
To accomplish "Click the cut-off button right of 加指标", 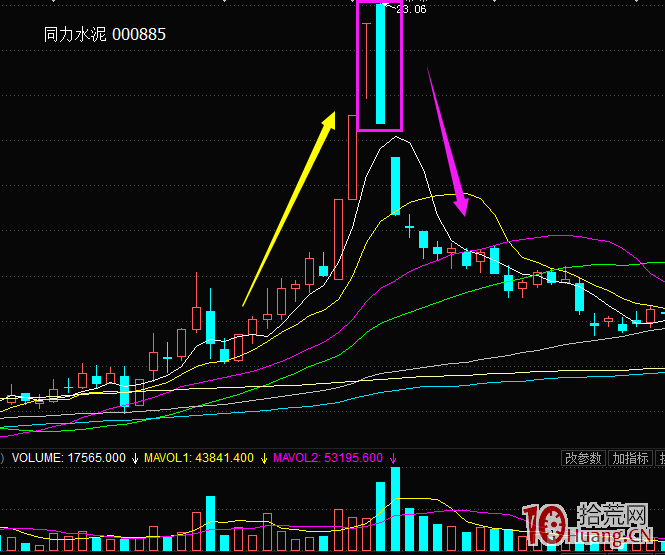I will point(660,458).
